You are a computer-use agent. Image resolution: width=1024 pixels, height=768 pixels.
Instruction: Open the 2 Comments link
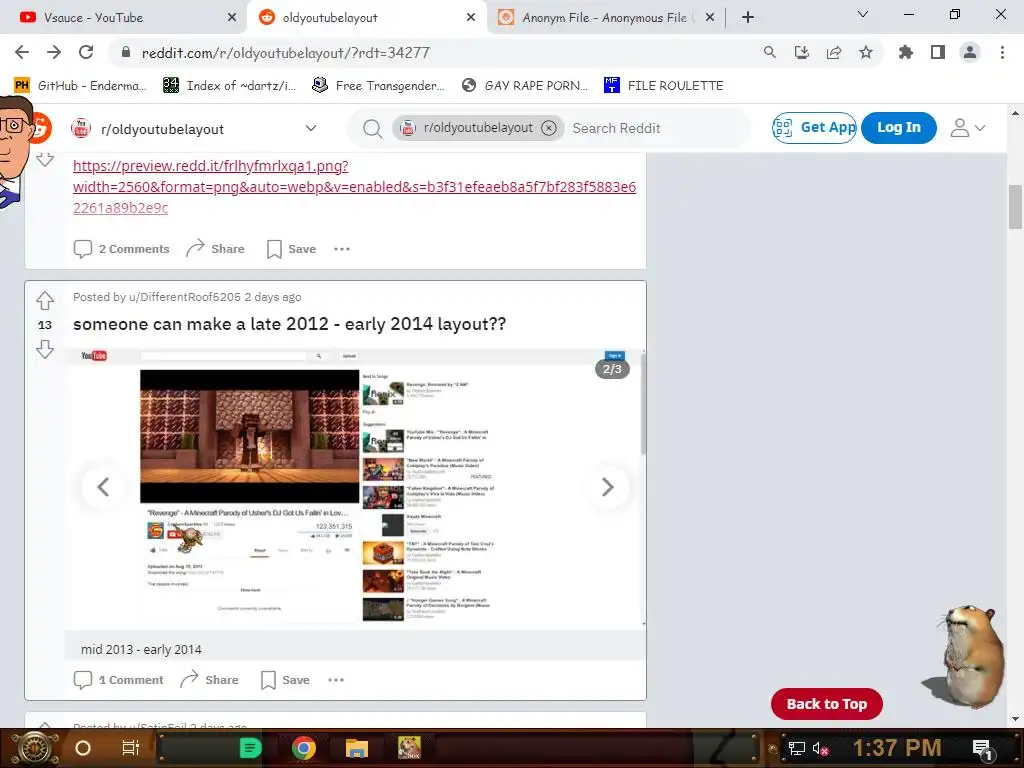[121, 249]
